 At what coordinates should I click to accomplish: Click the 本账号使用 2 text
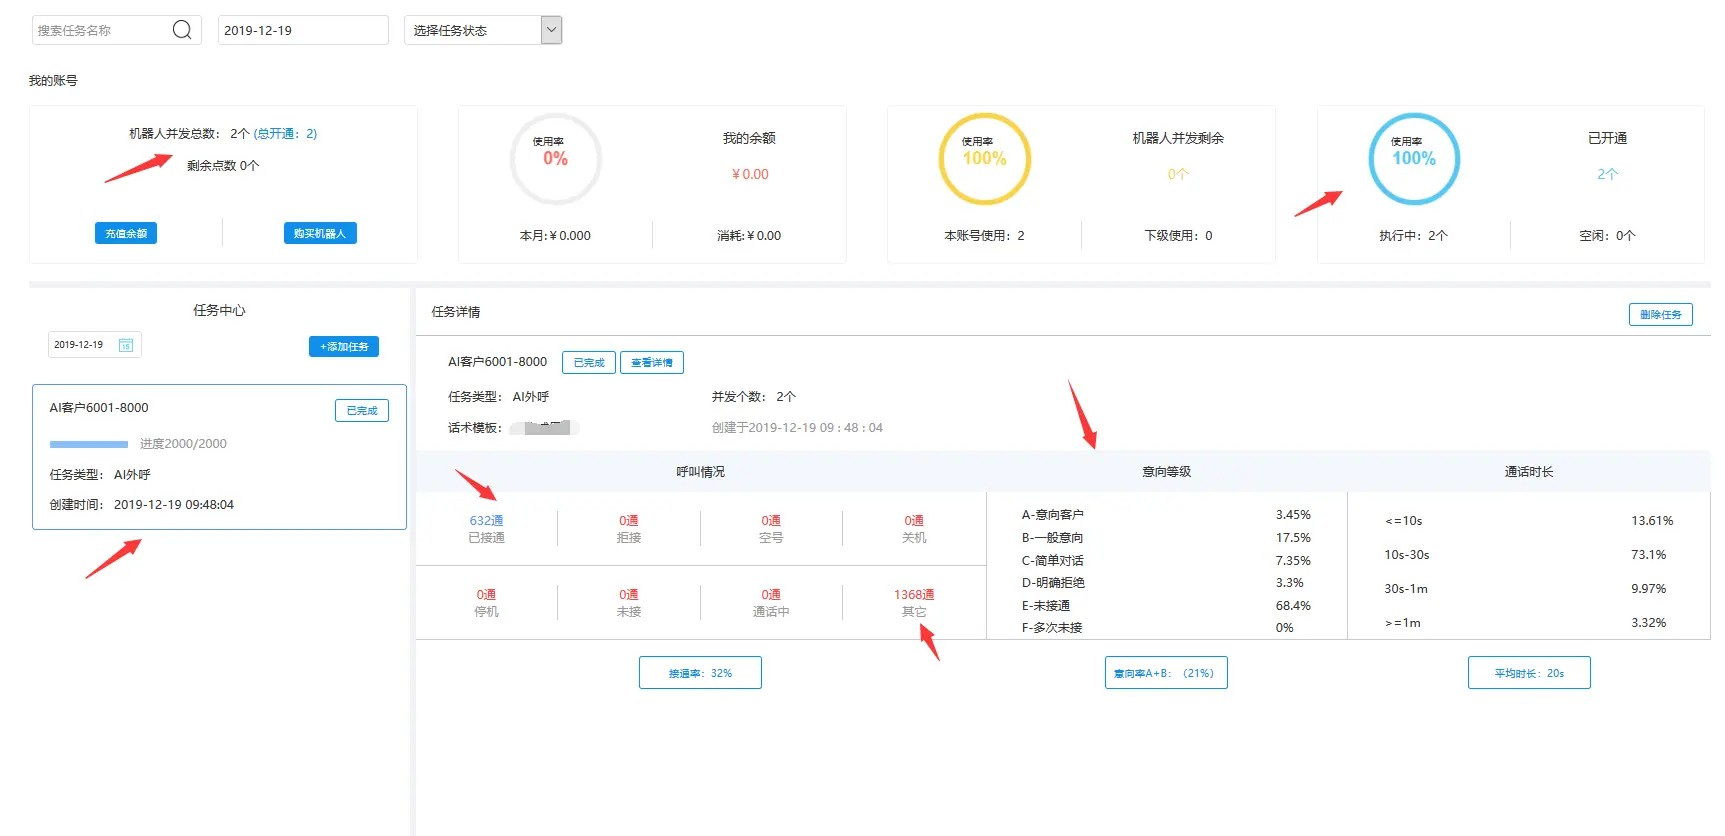click(984, 236)
